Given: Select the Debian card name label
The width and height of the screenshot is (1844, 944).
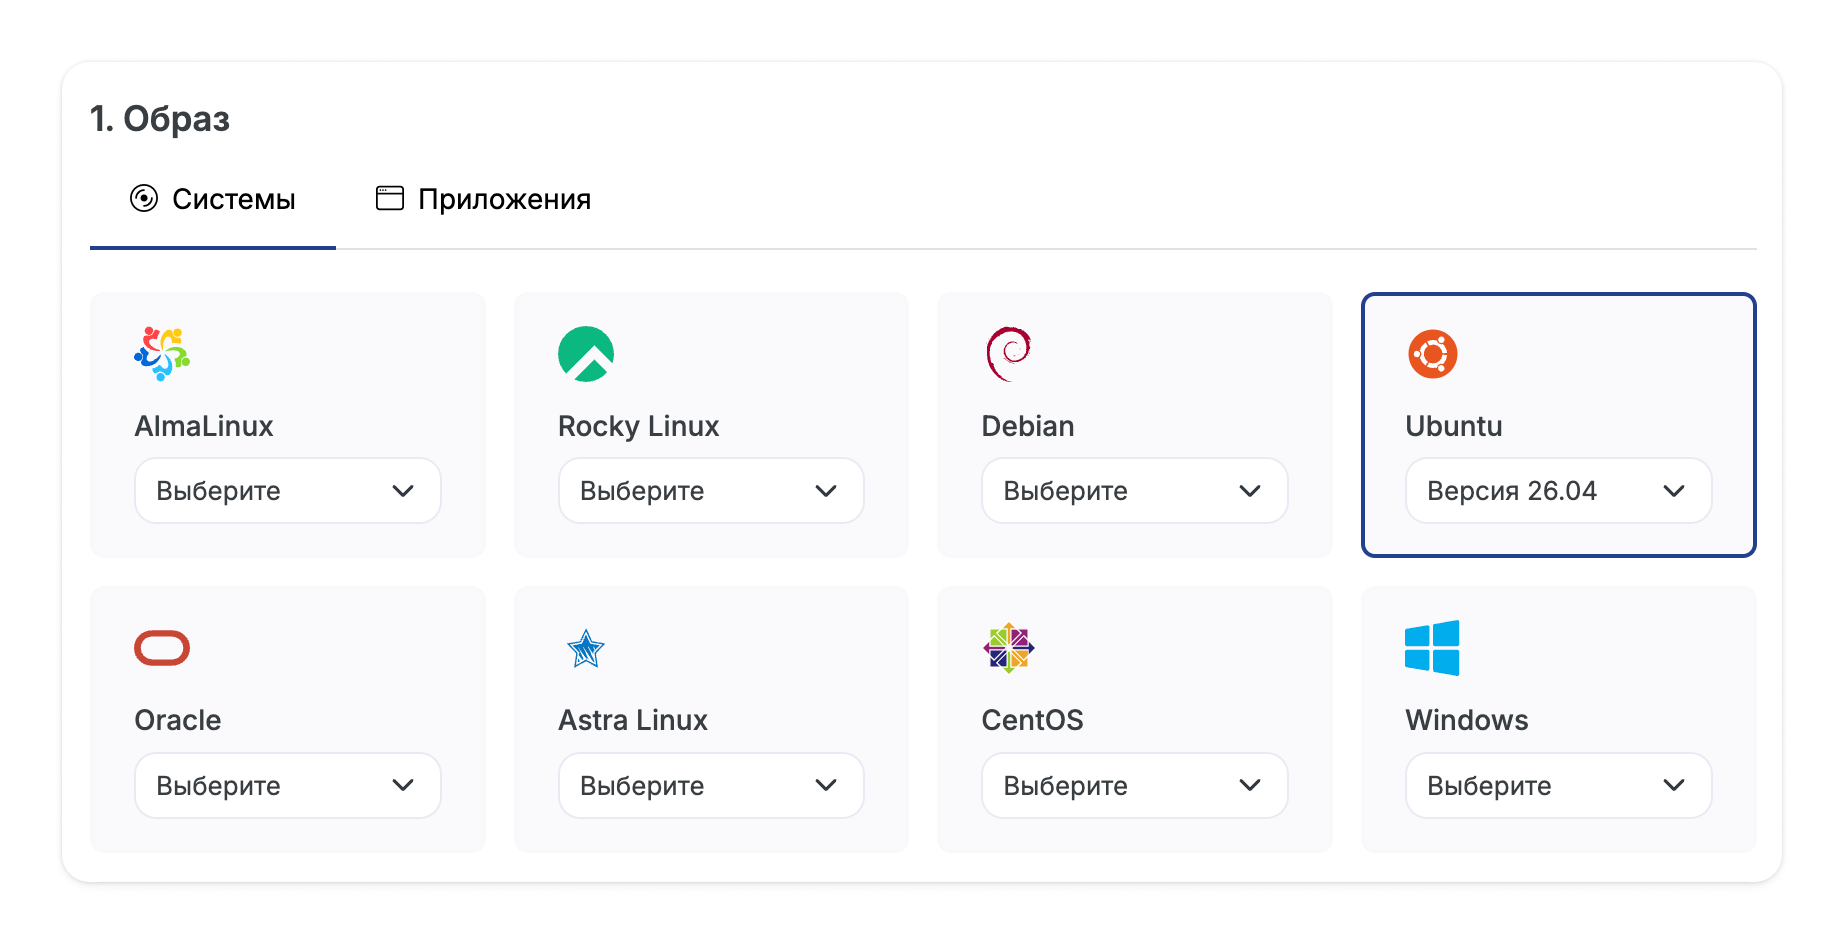Looking at the screenshot, I should [x=1028, y=426].
